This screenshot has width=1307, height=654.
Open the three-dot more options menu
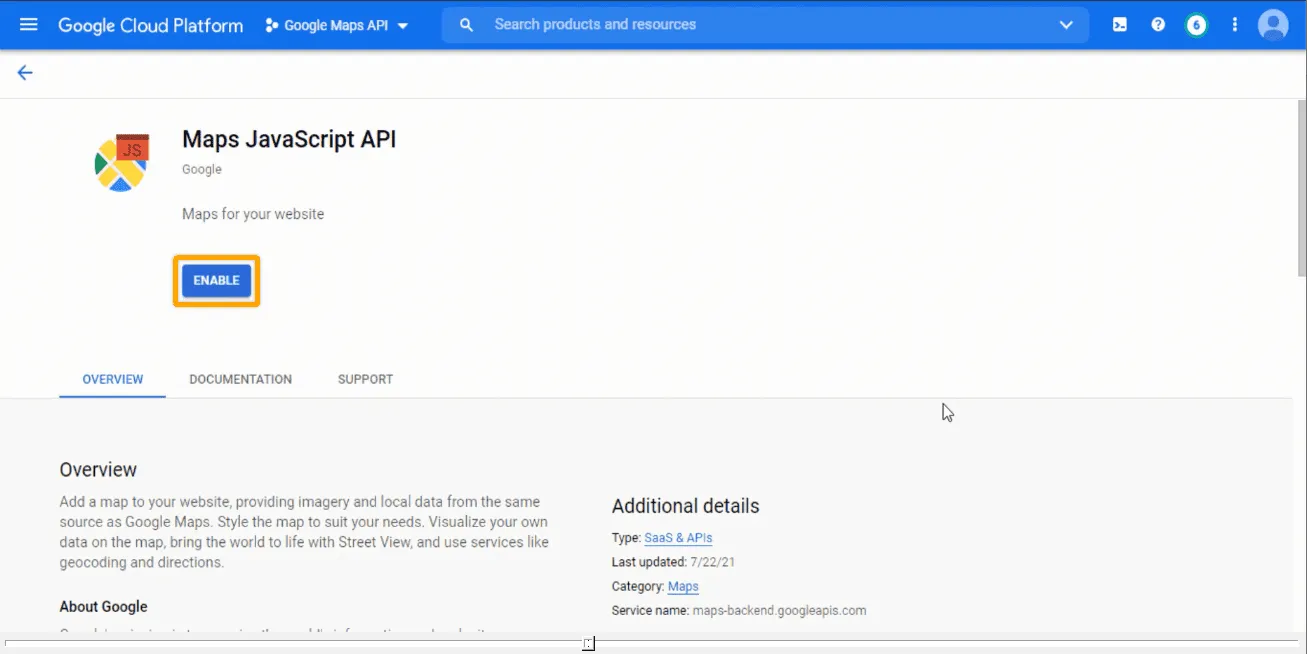pyautogui.click(x=1235, y=25)
